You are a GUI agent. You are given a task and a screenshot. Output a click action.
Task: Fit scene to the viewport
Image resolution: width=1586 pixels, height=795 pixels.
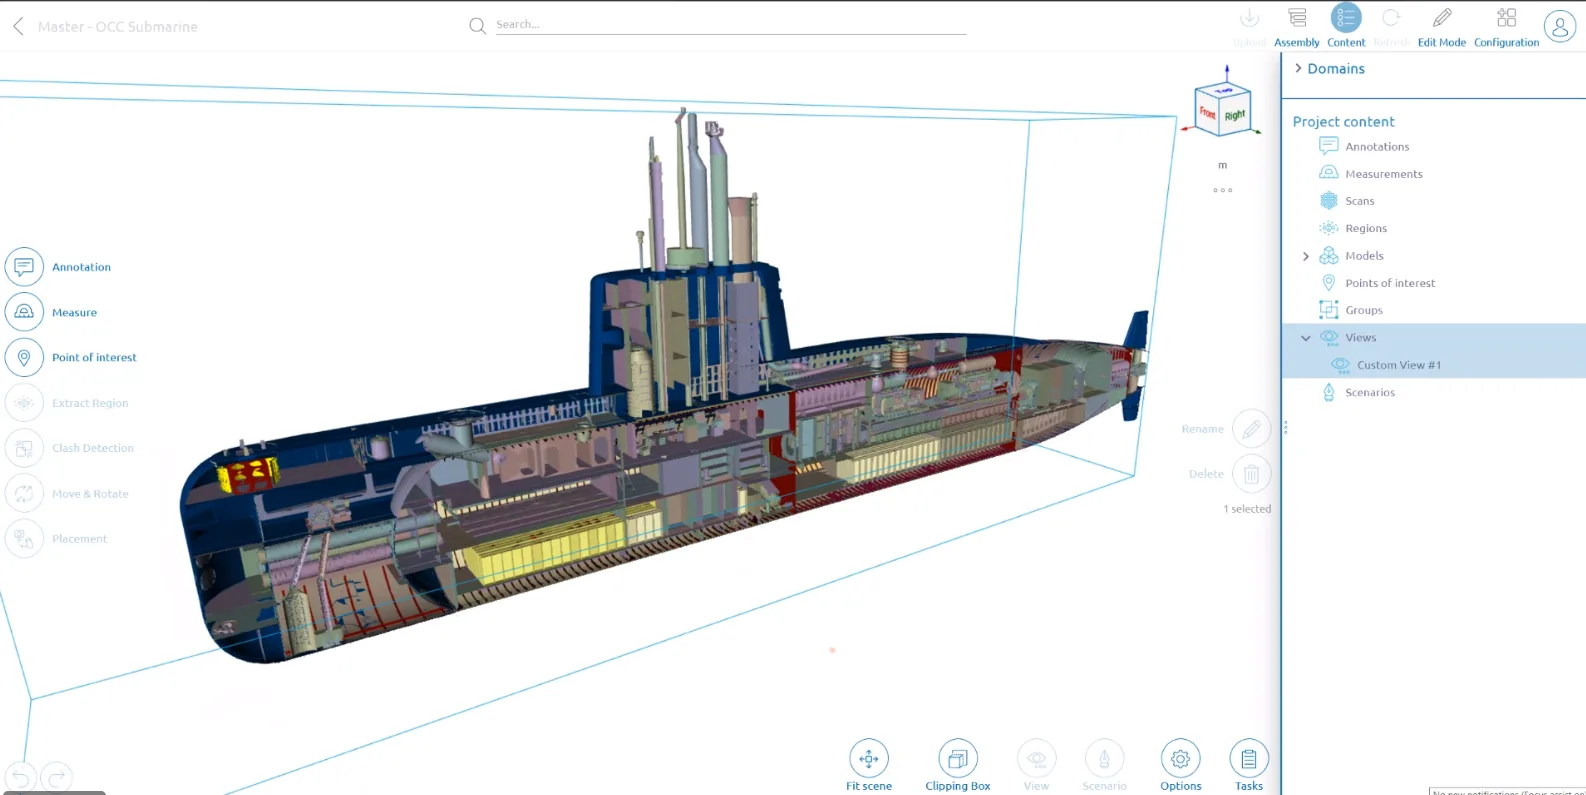(x=868, y=759)
